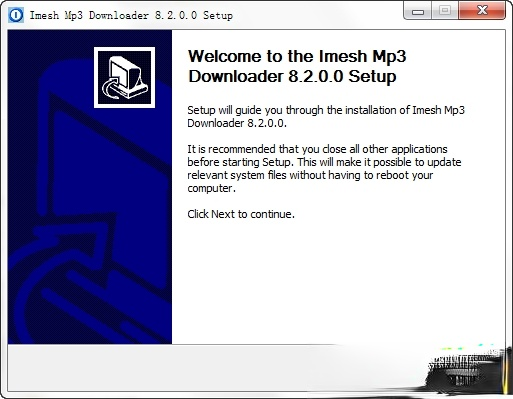Click the 'Setup will guide you through' paragraph
This screenshot has height=399, width=513.
tap(326, 116)
